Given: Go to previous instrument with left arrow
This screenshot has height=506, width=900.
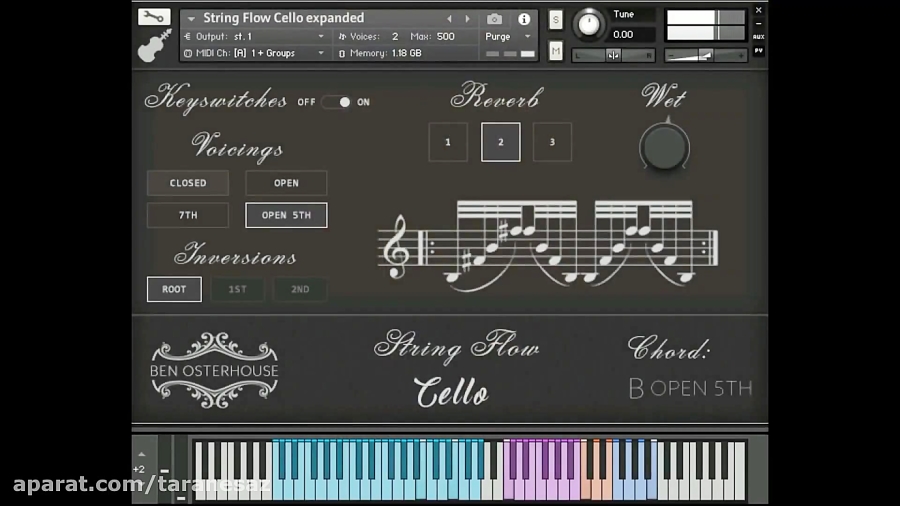Looking at the screenshot, I should point(449,19).
